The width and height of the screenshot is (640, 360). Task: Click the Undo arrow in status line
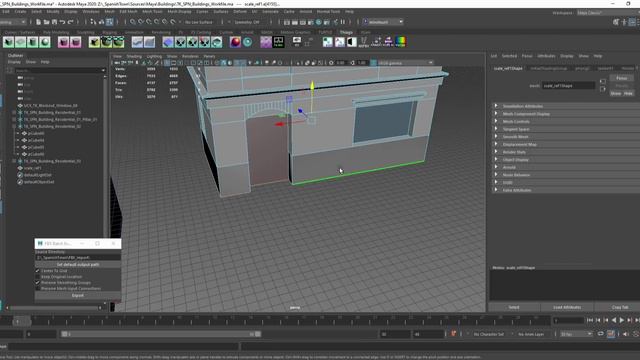[x=62, y=22]
